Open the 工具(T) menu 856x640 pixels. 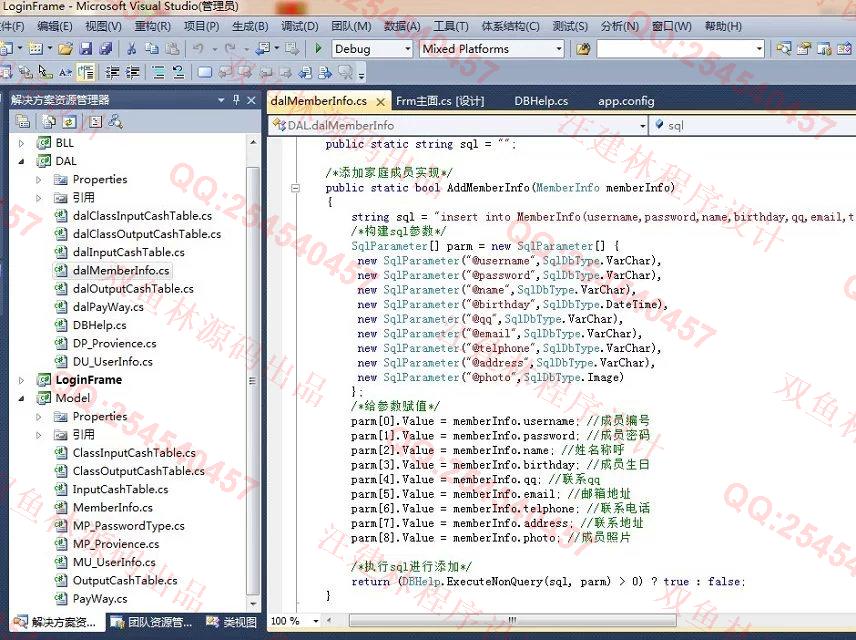[451, 26]
